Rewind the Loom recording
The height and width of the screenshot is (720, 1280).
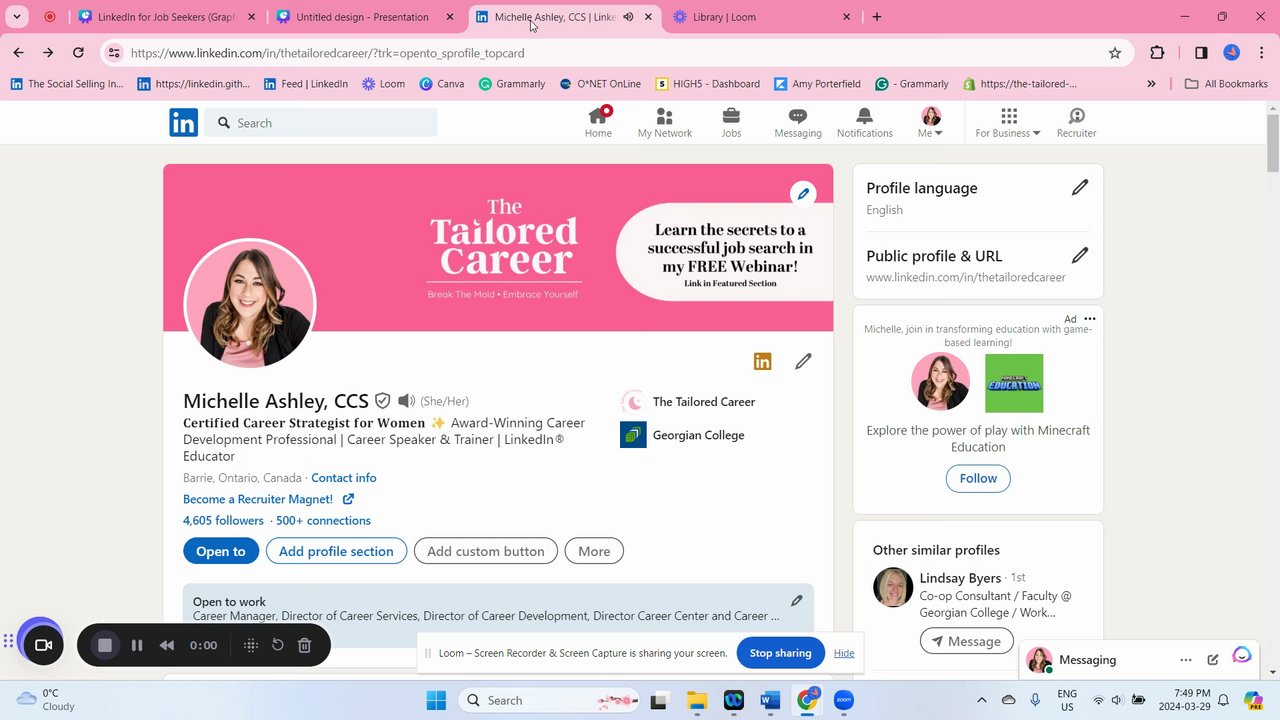pos(167,645)
